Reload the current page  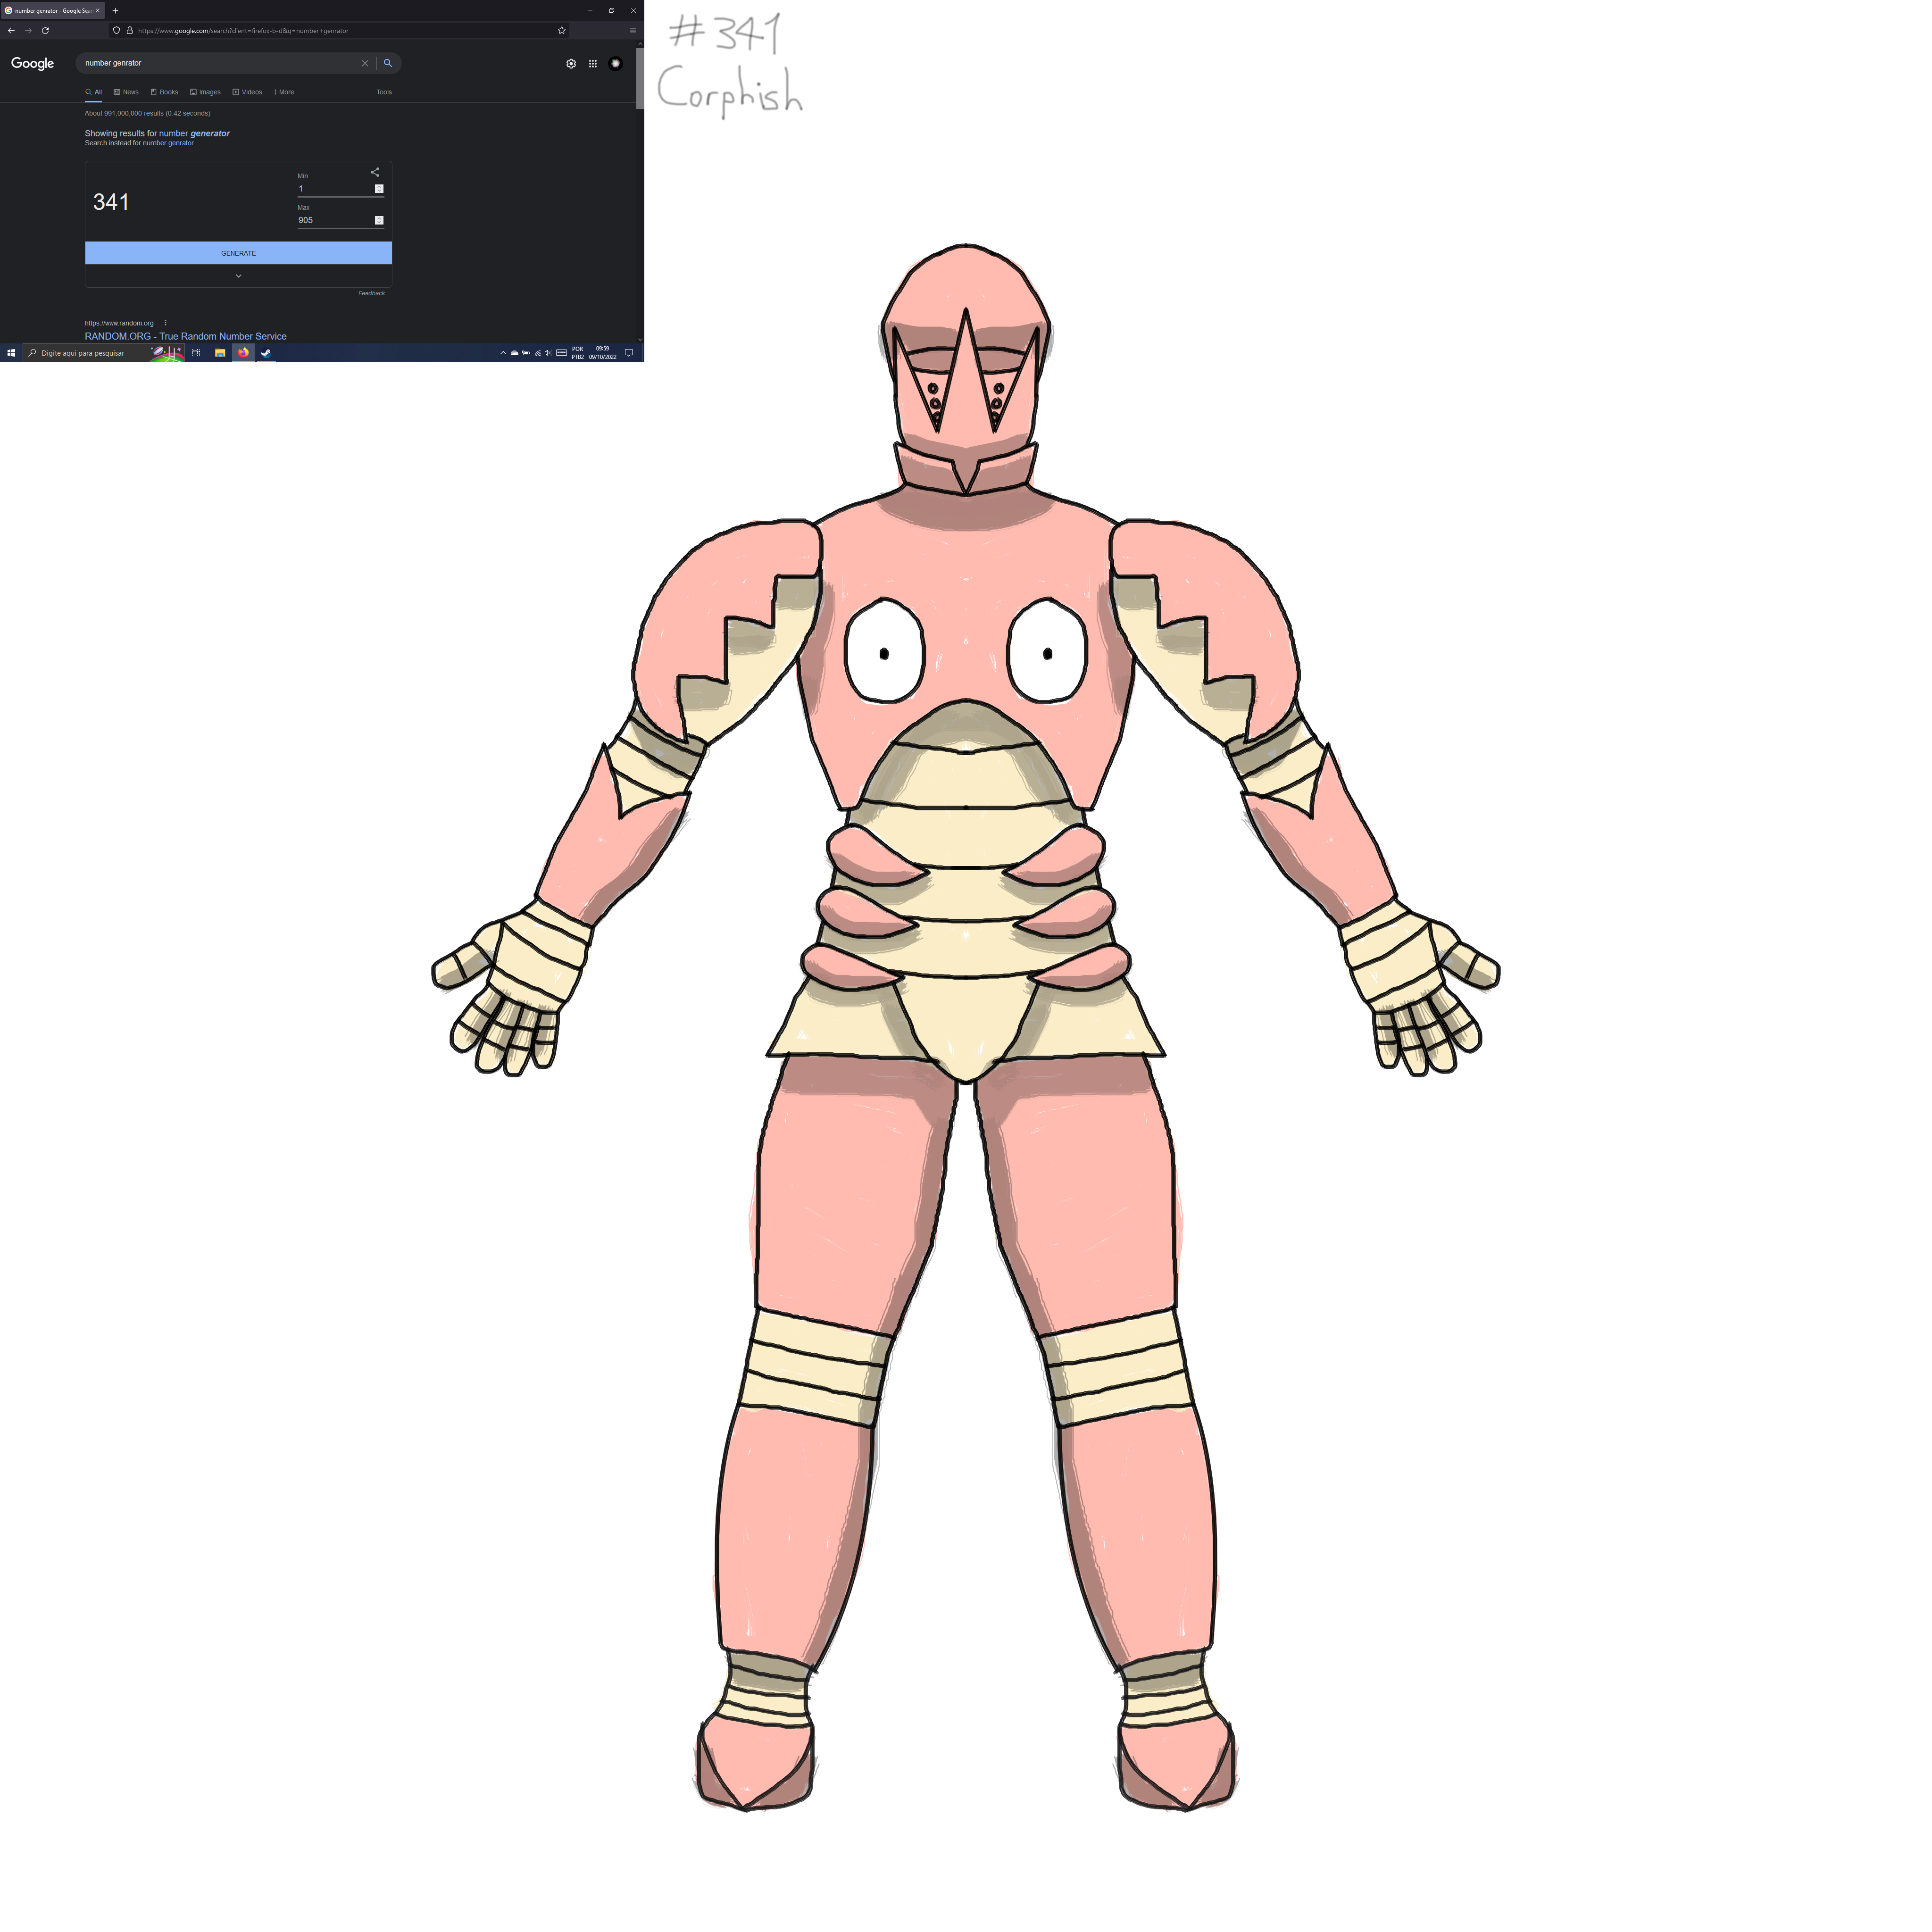45,30
